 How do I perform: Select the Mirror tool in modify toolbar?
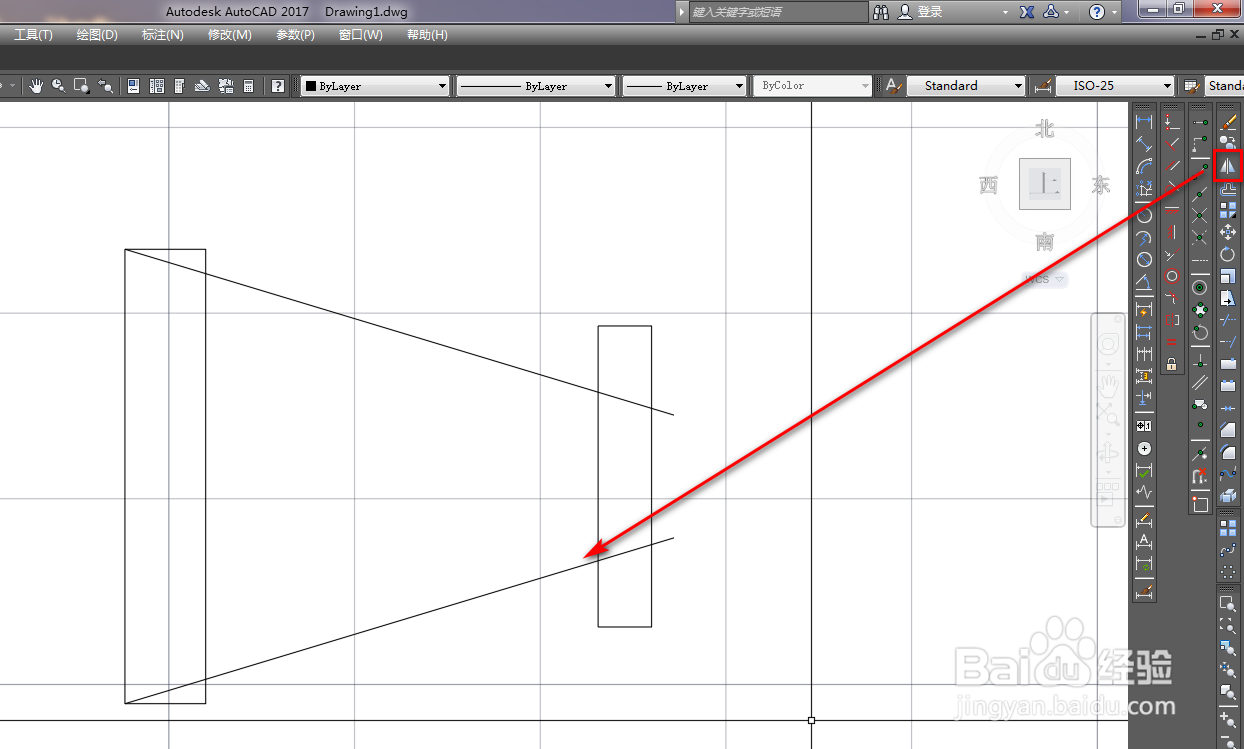pyautogui.click(x=1227, y=166)
